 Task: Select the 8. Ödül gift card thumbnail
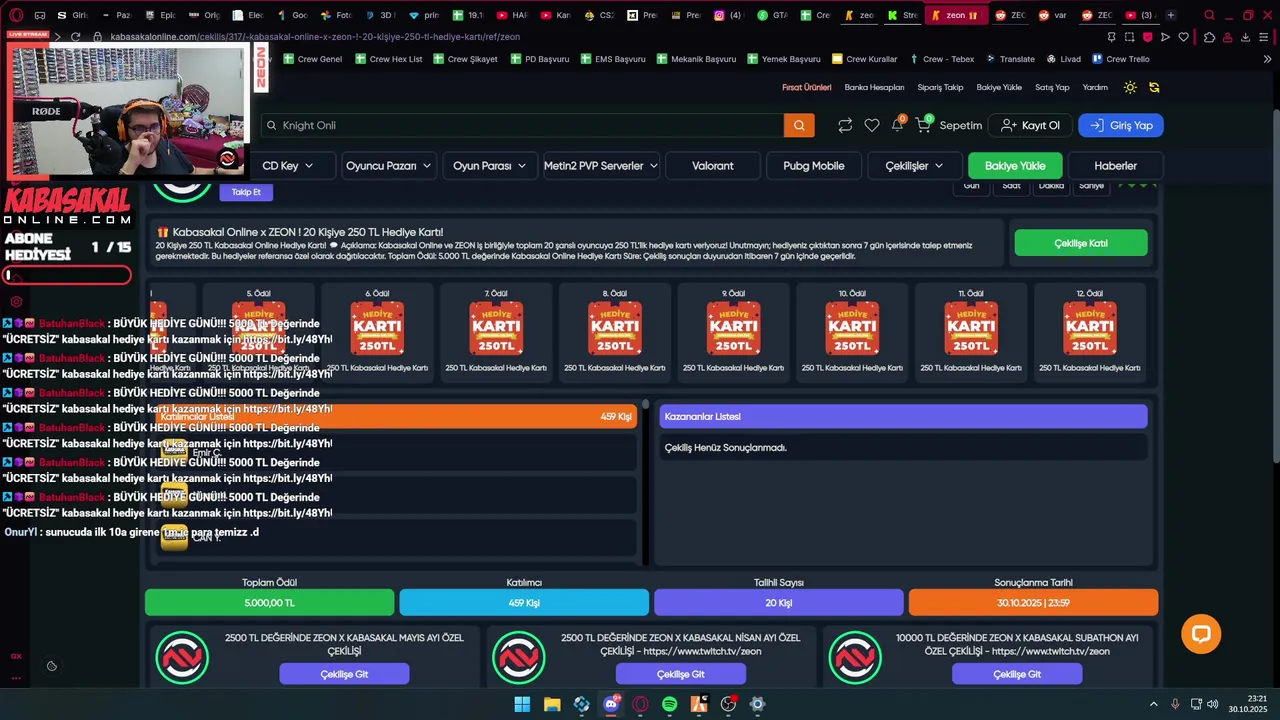click(615, 329)
